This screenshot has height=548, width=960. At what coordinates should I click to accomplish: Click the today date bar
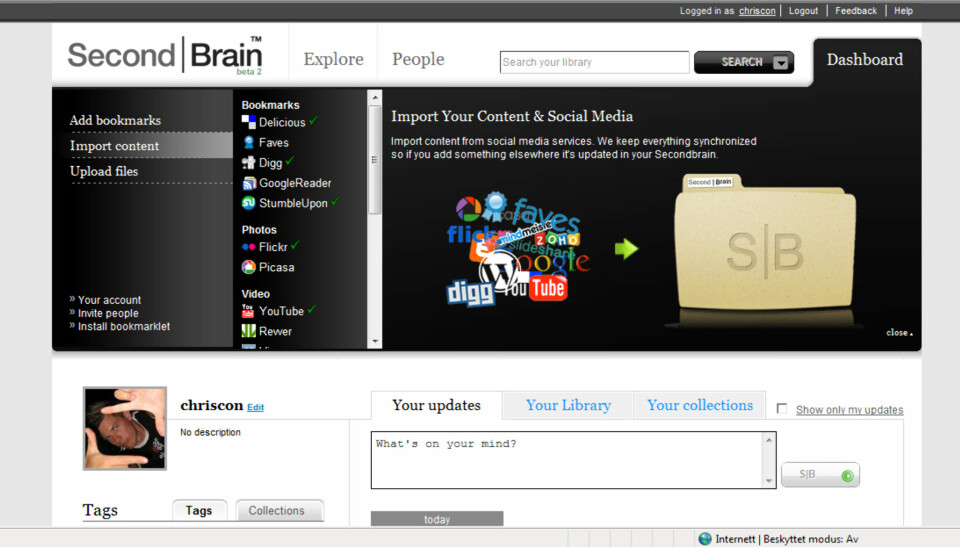[437, 519]
